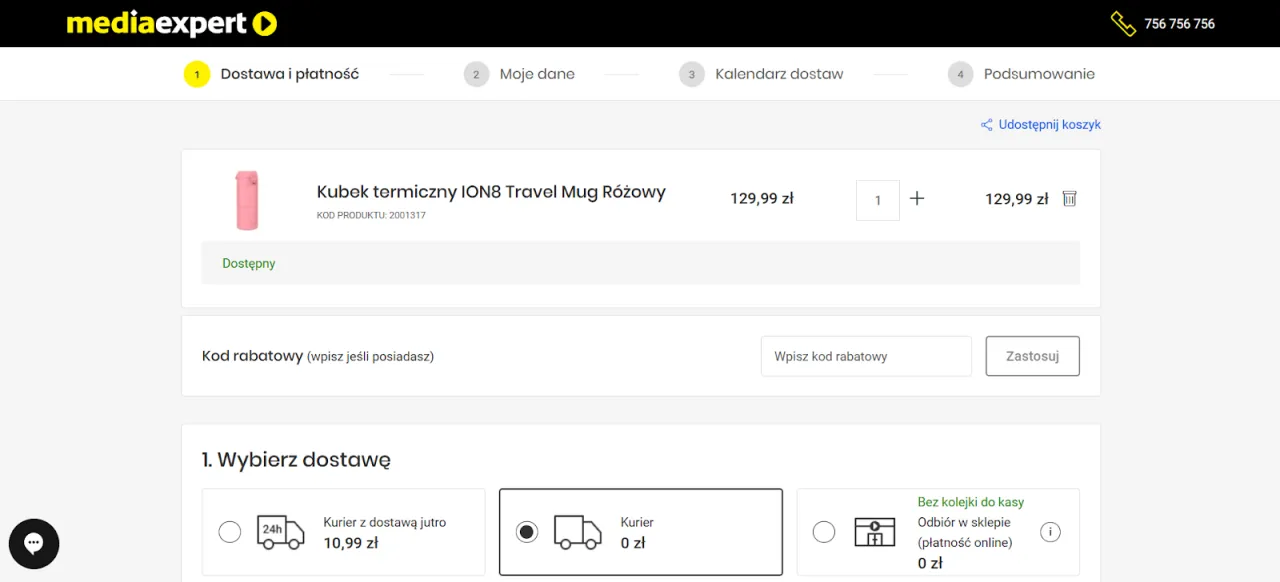Choose Odbiór w sklepie radio option
Viewport: 1280px width, 582px height.
click(x=824, y=532)
